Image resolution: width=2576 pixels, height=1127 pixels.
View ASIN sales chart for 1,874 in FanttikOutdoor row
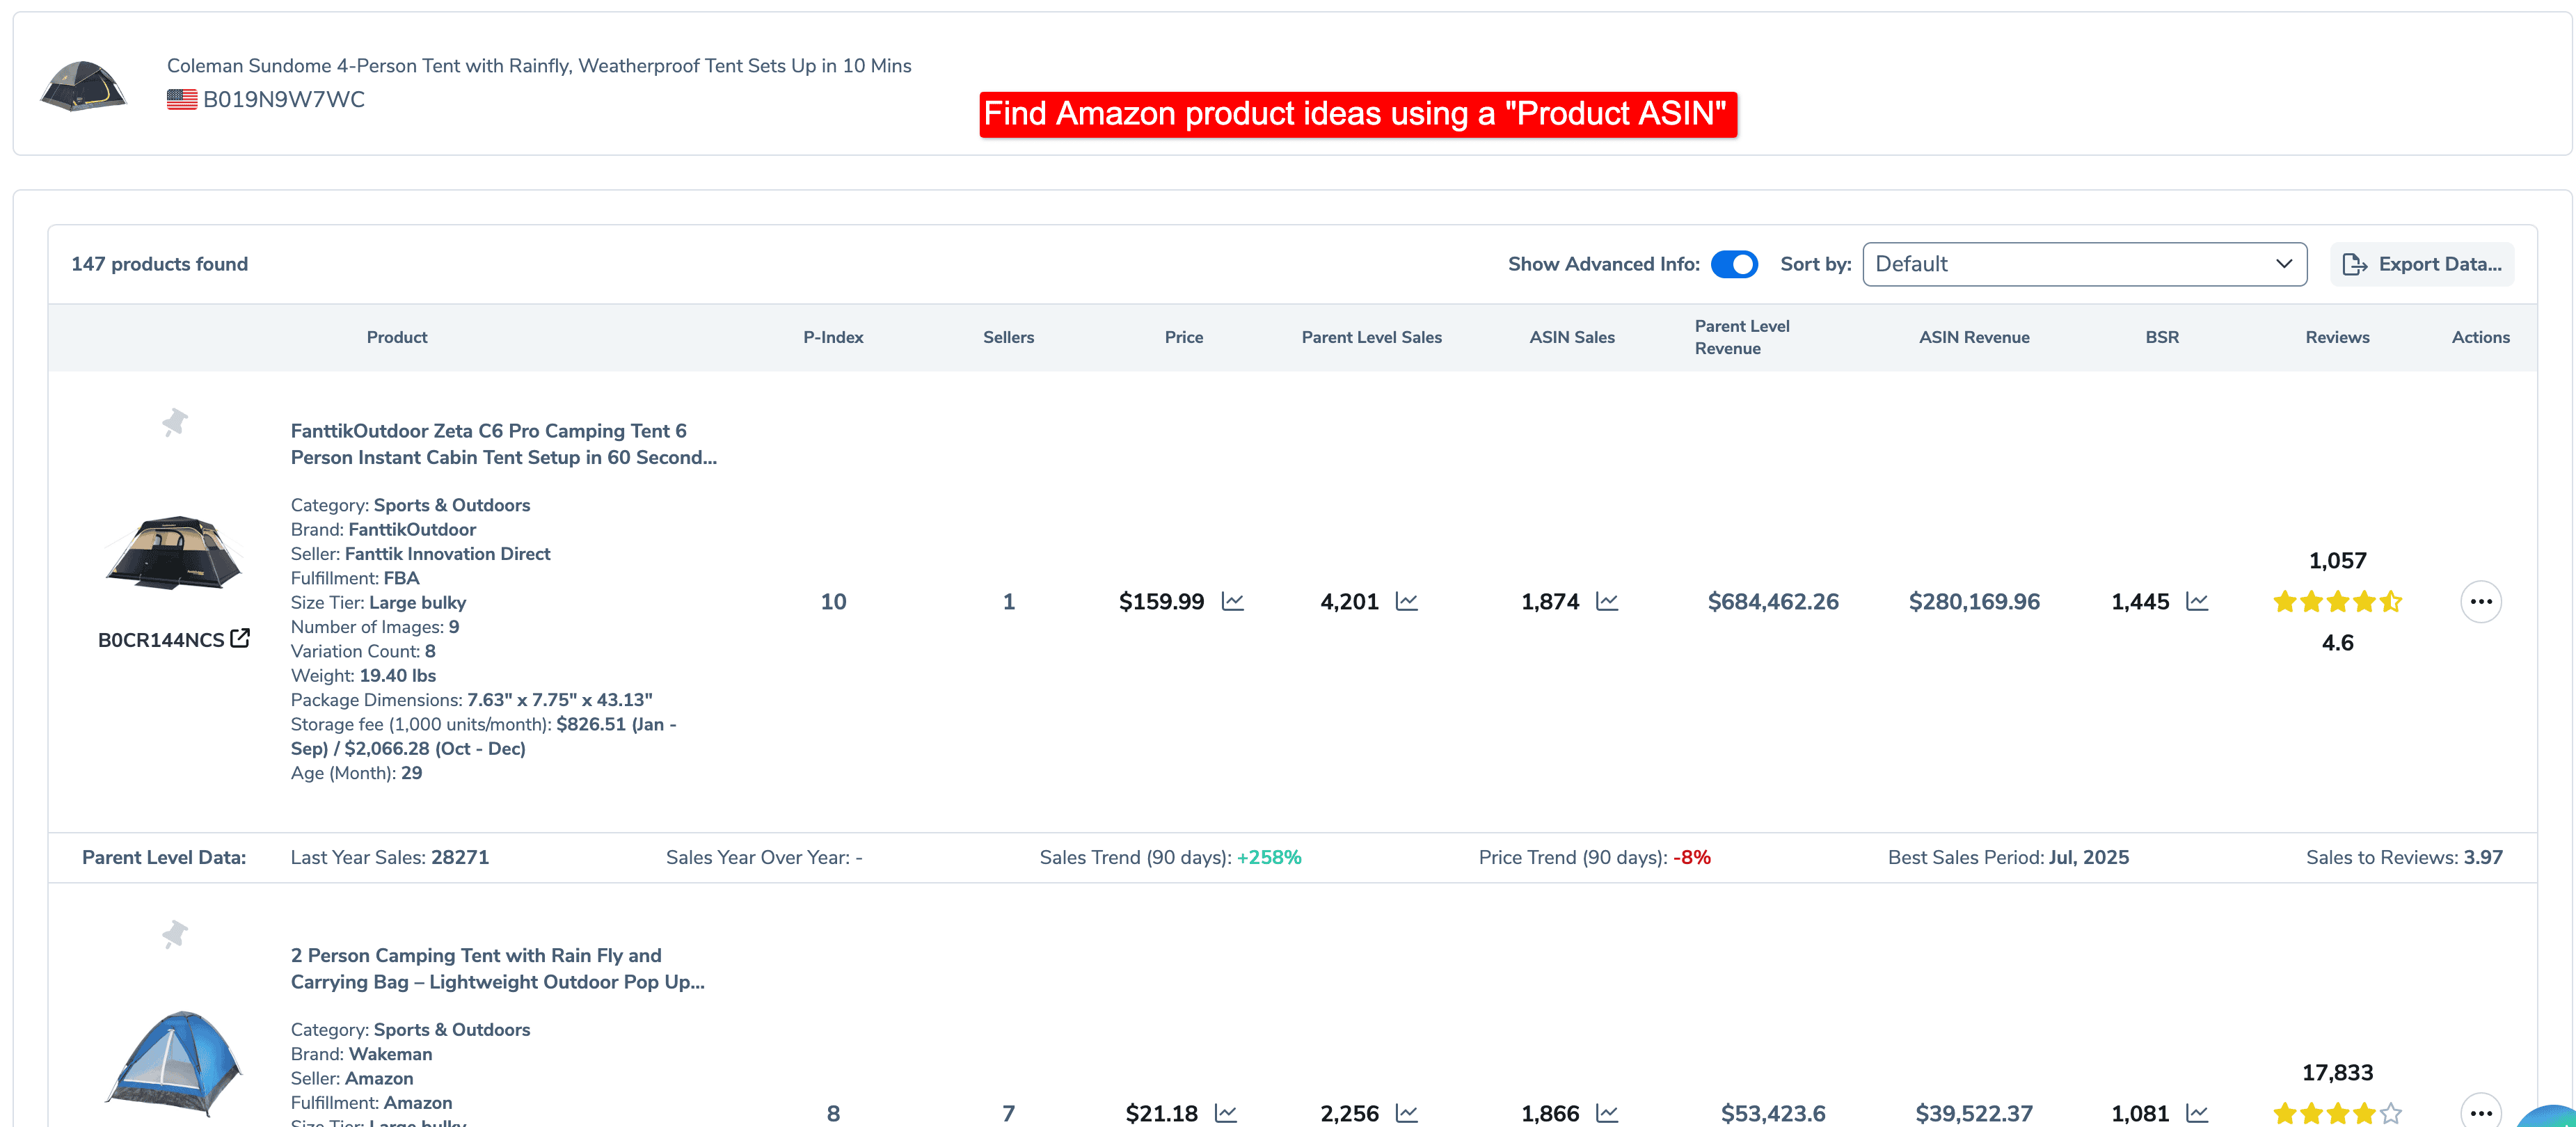point(1607,601)
